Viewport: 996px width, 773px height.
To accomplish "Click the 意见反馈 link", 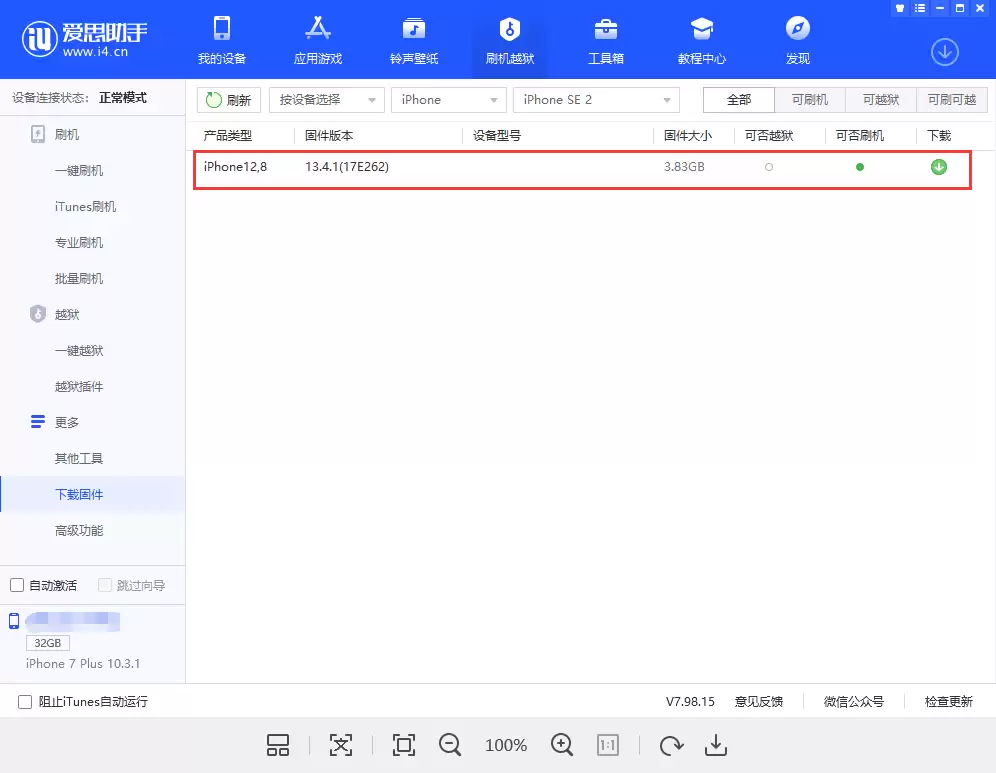I will point(758,702).
